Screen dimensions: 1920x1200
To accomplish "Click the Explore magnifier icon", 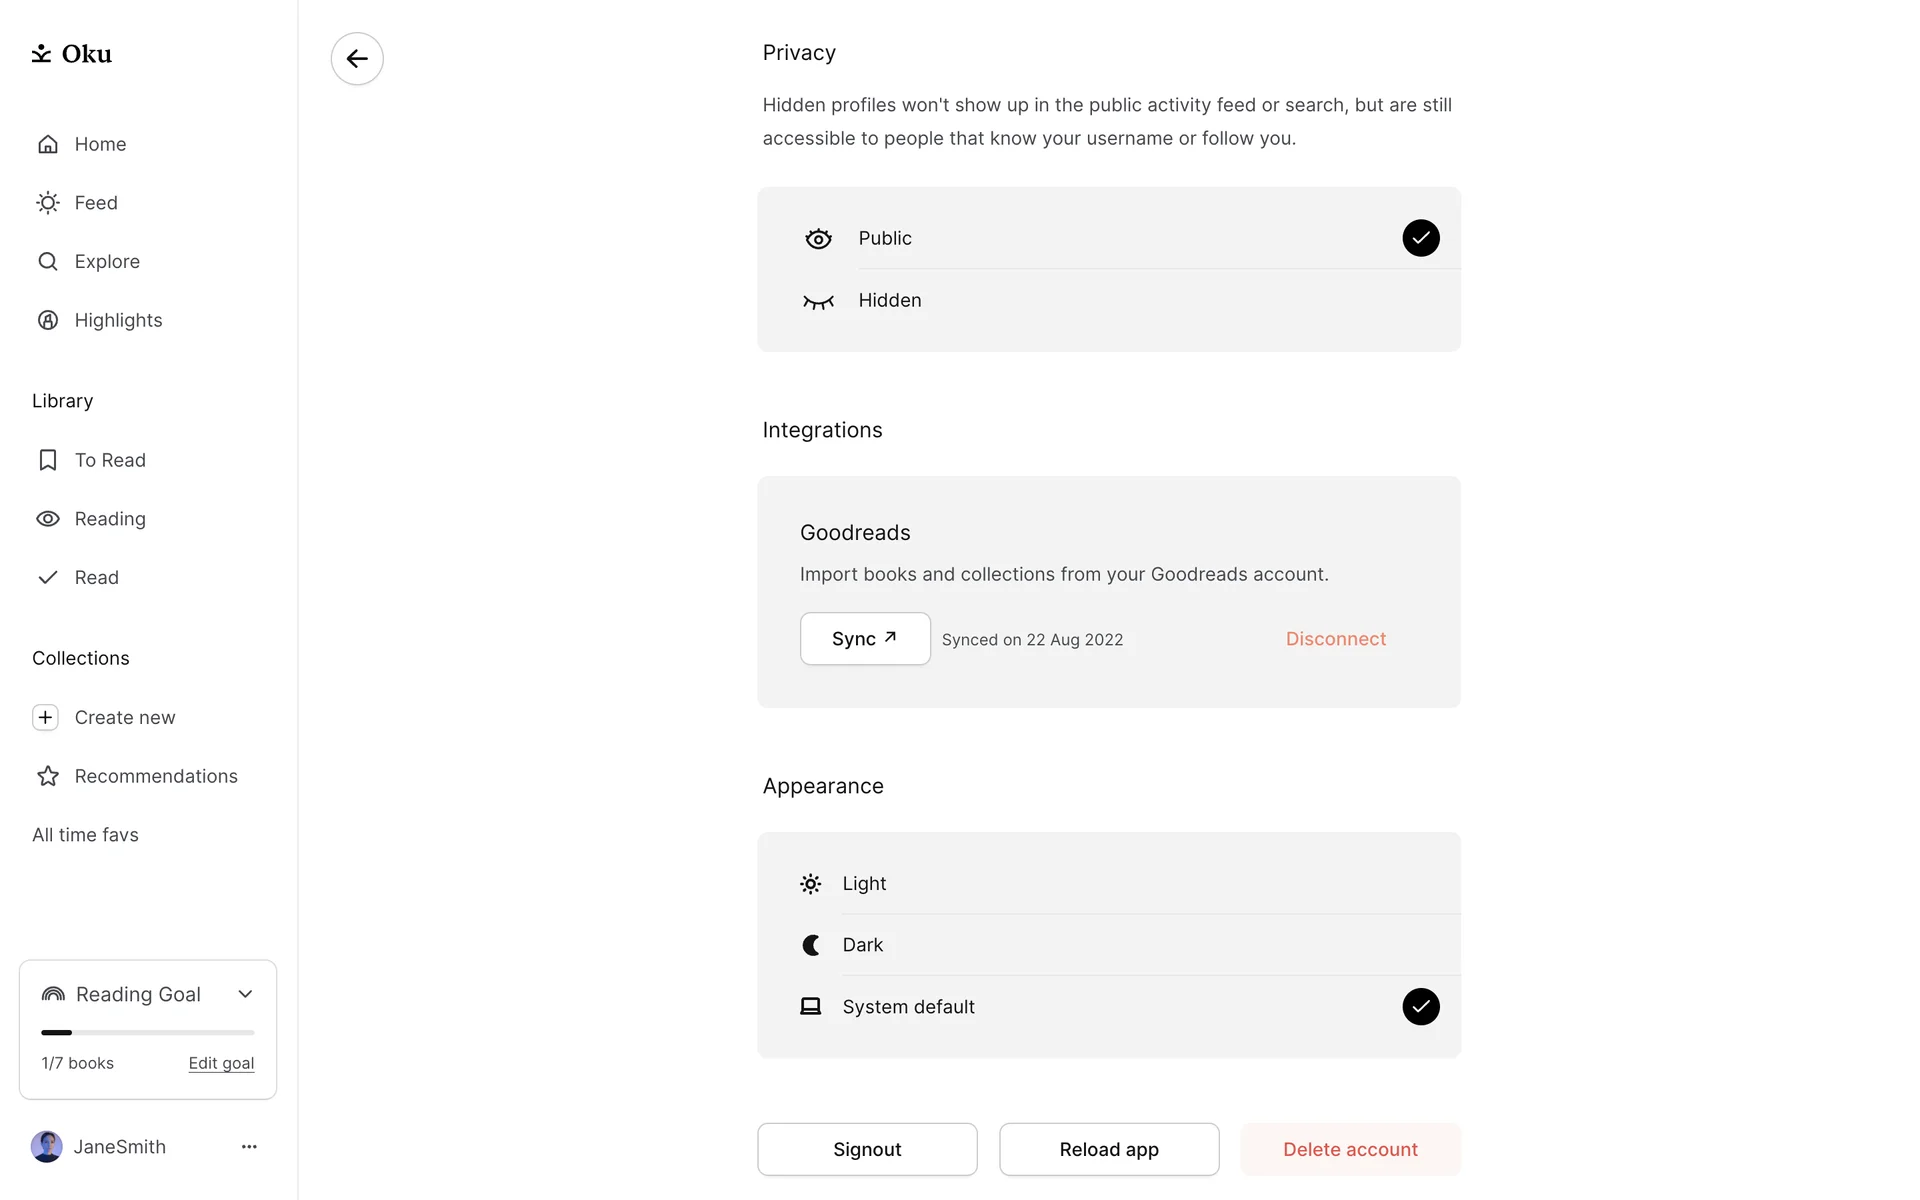I will click(x=48, y=262).
